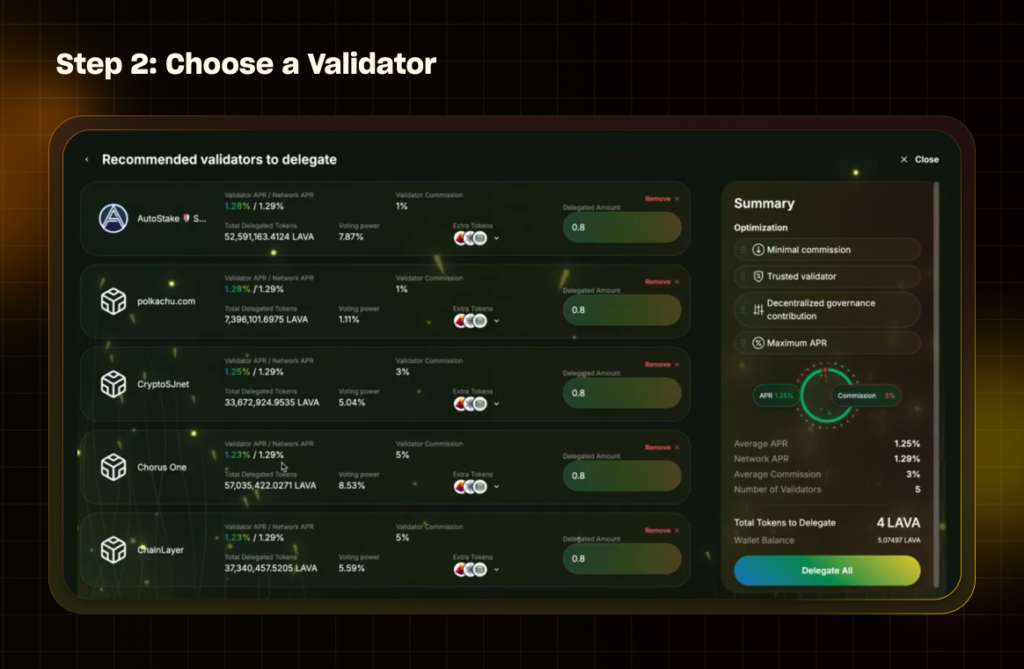This screenshot has width=1024, height=669.
Task: Click the Number of Validators row
Action: tap(827, 489)
